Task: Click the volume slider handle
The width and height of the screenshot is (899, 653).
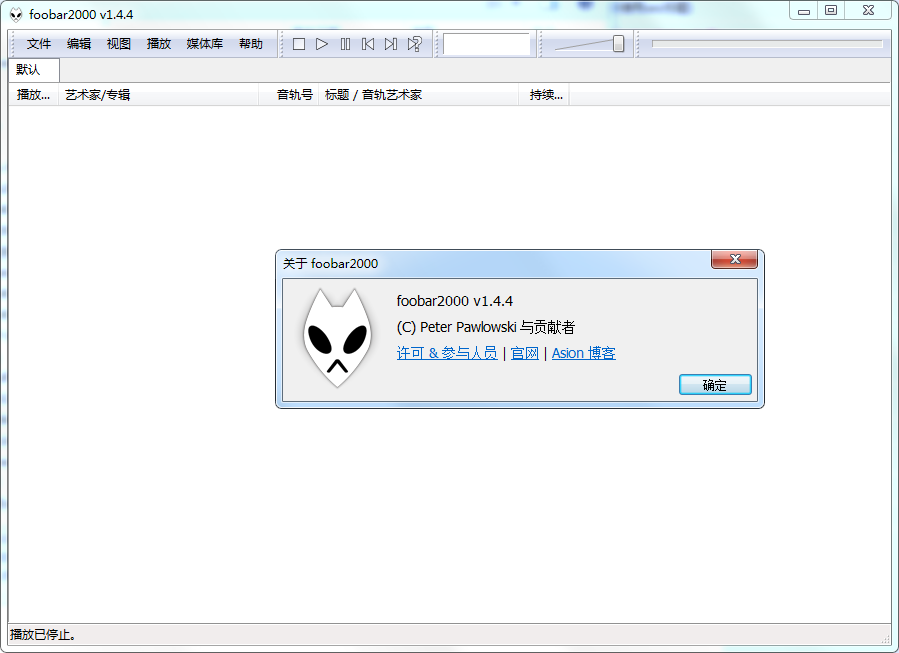Action: (618, 44)
